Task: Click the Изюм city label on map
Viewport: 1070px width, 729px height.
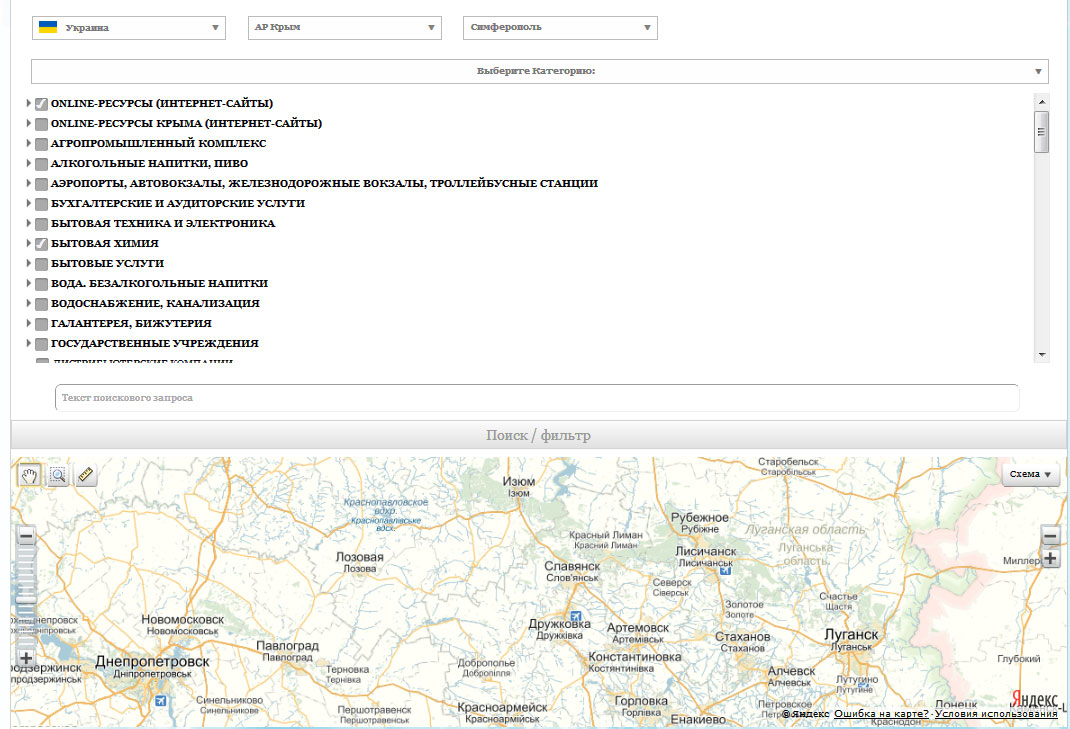Action: (x=519, y=481)
